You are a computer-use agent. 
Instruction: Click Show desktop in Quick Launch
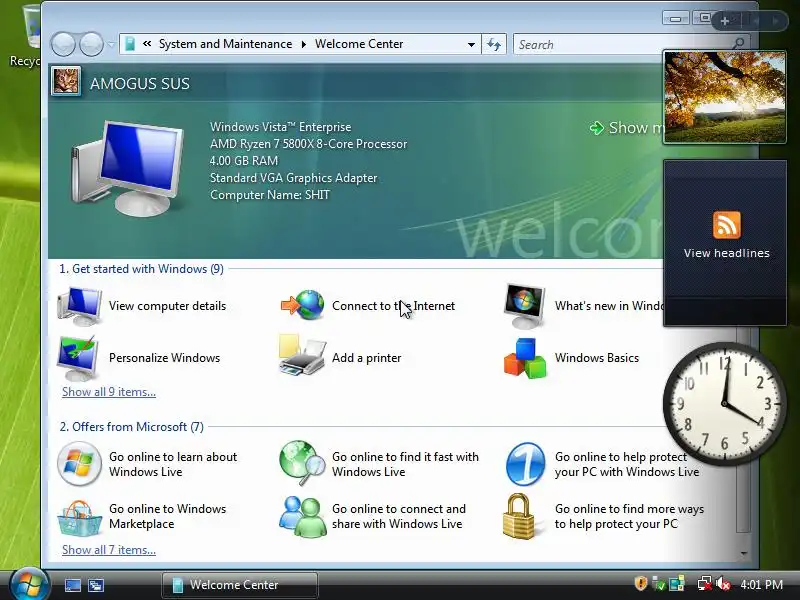point(72,585)
